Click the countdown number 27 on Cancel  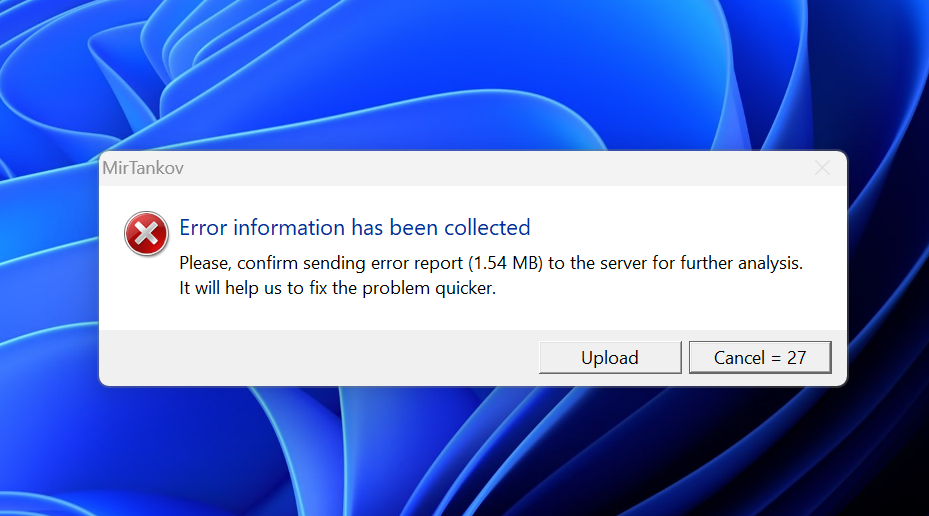[796, 358]
